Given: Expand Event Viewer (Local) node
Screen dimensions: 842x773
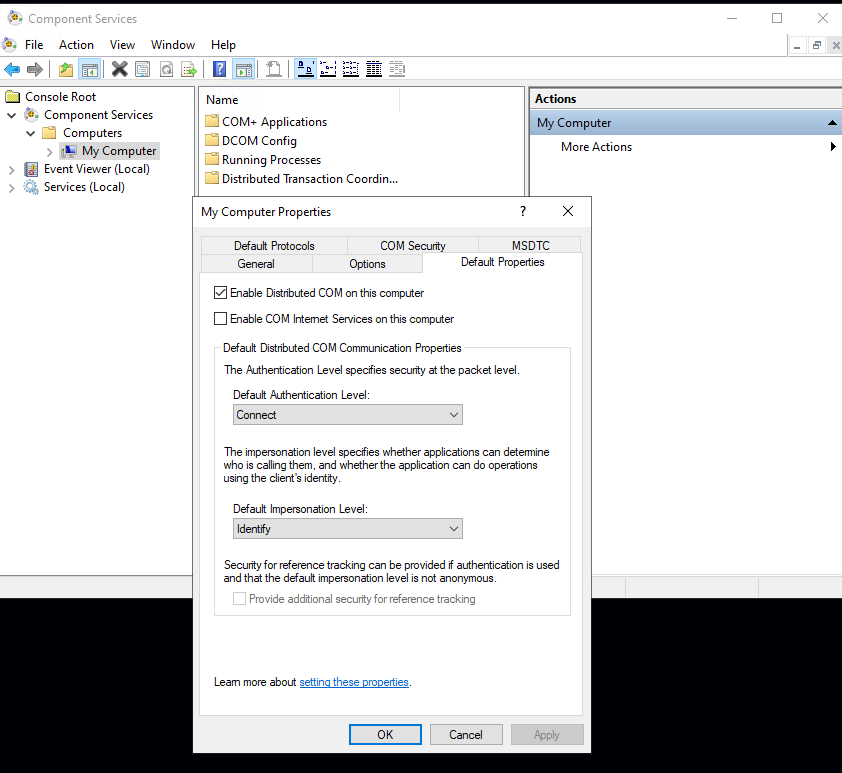Looking at the screenshot, I should 11,170.
